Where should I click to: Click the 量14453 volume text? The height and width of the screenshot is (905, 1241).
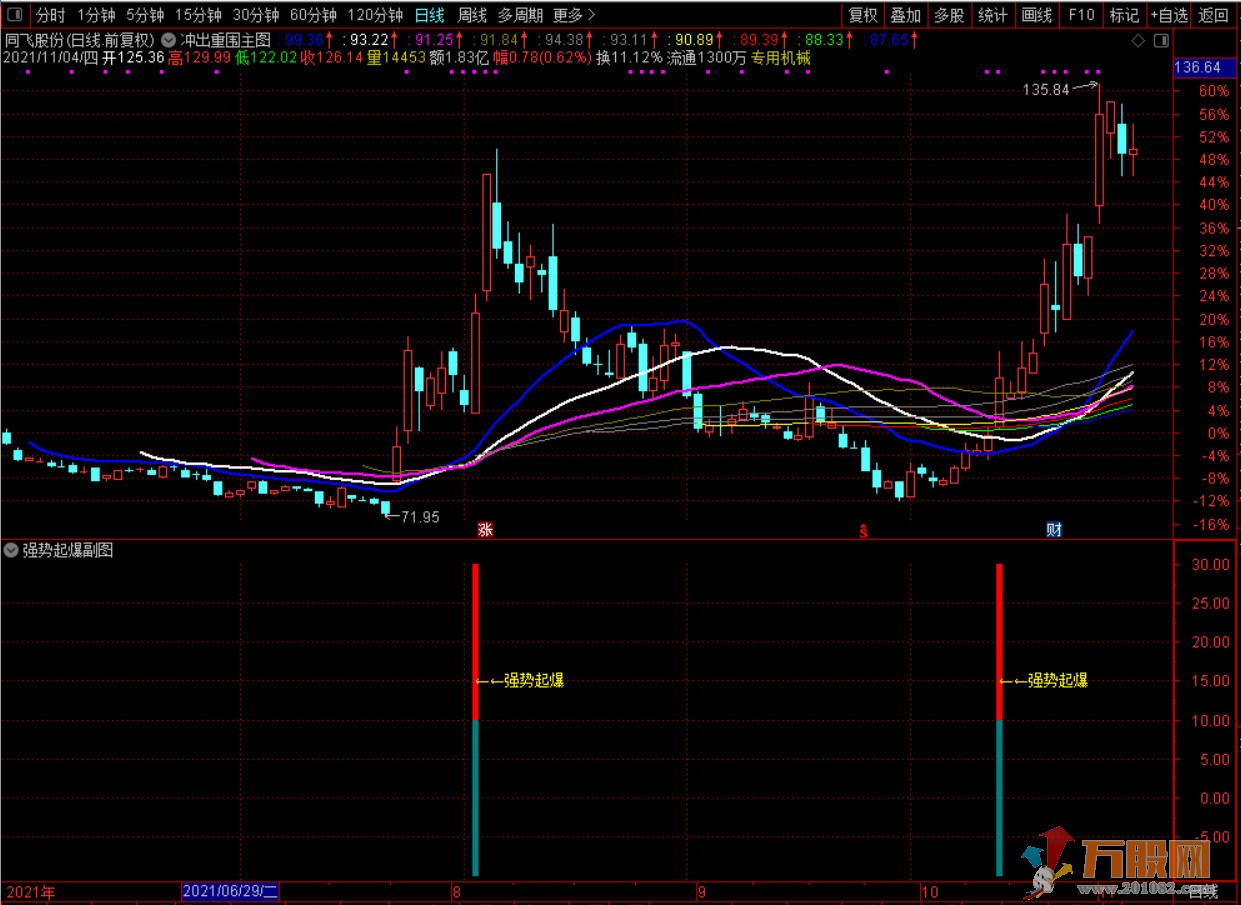[394, 58]
